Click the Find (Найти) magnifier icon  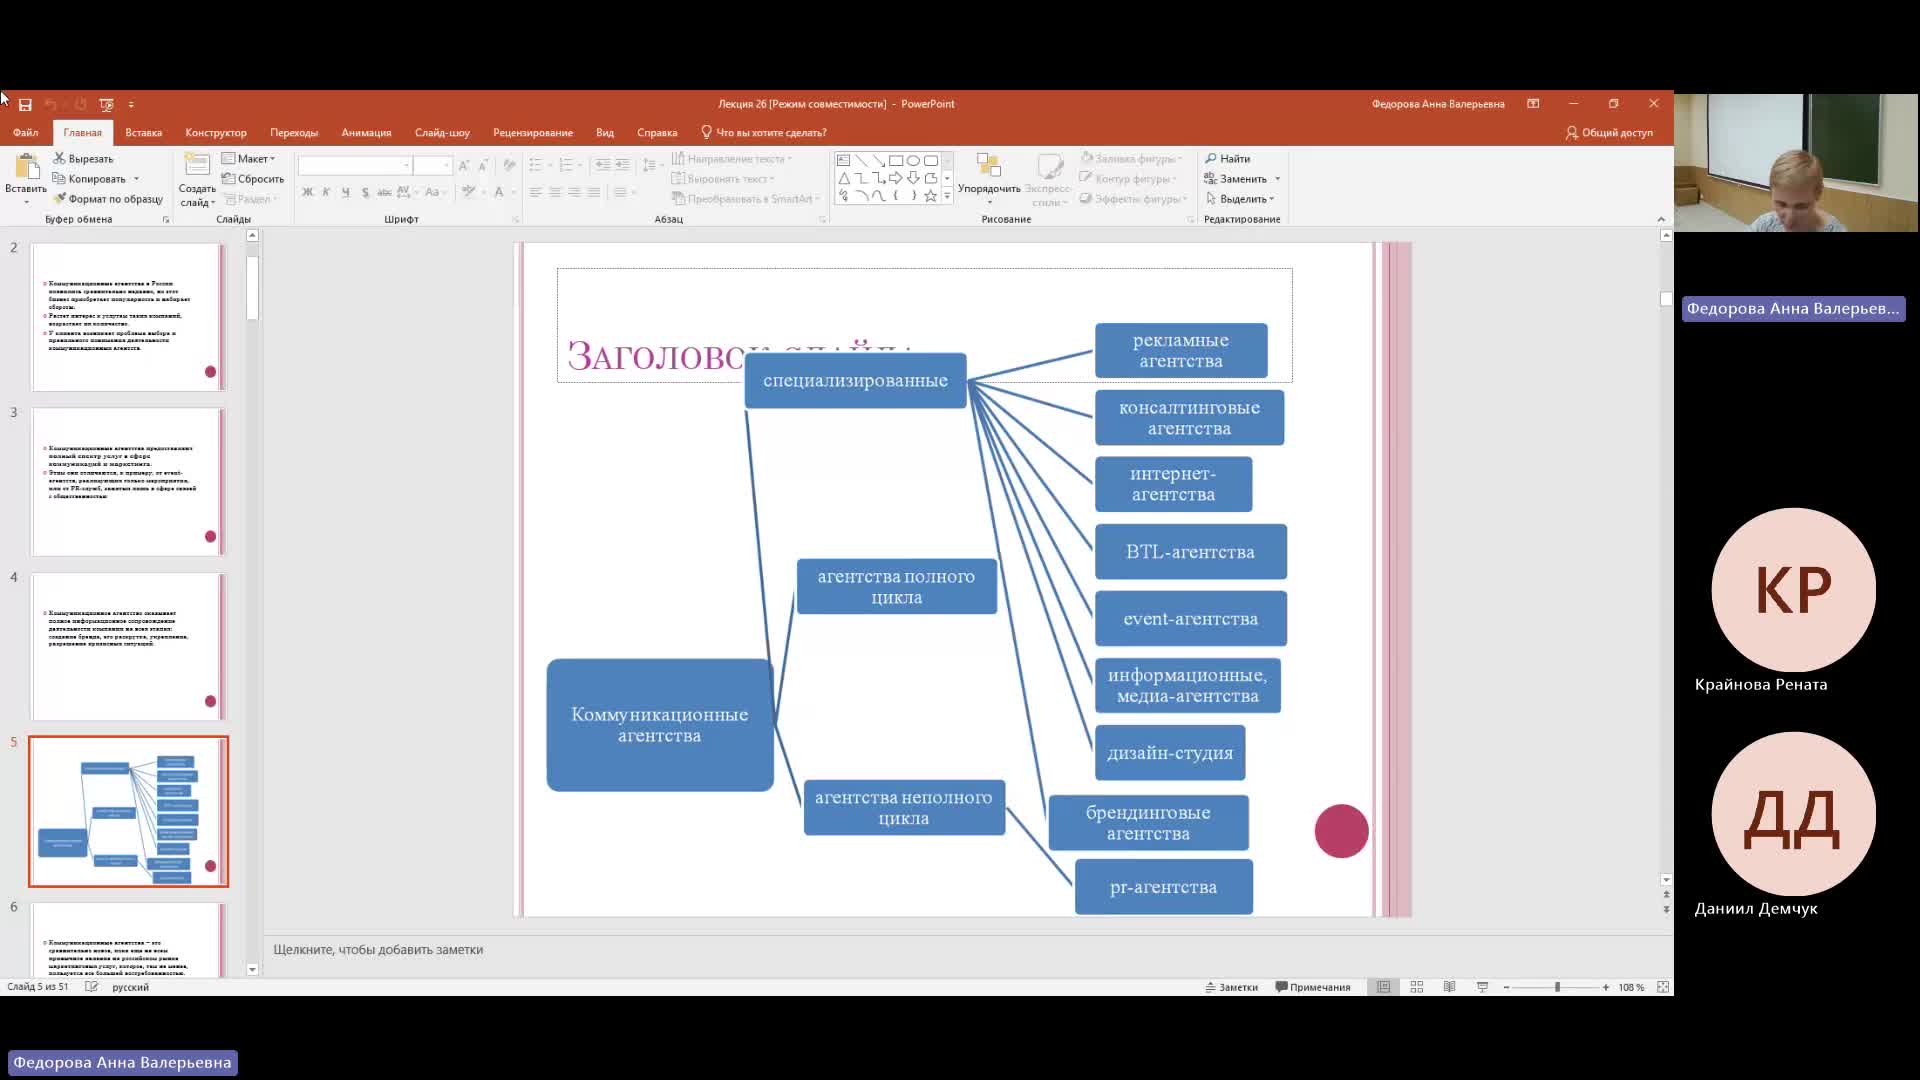tap(1211, 158)
